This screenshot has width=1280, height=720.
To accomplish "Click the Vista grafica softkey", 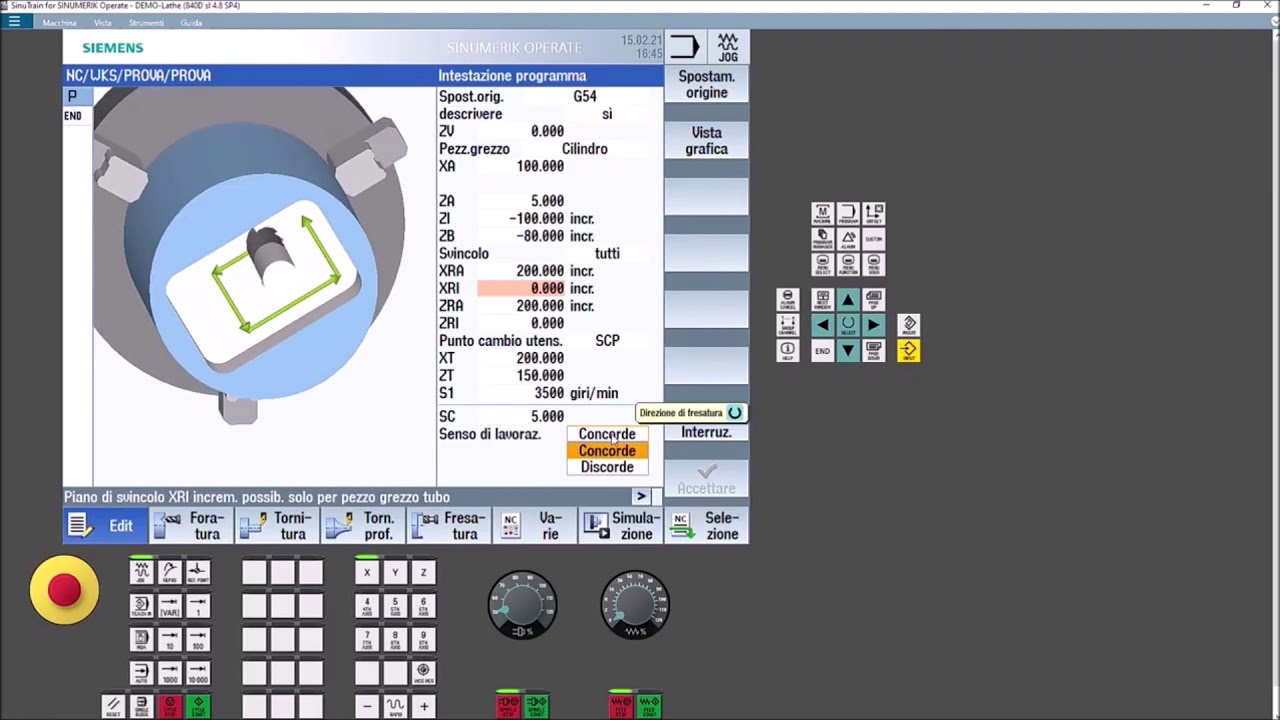I will [706, 141].
